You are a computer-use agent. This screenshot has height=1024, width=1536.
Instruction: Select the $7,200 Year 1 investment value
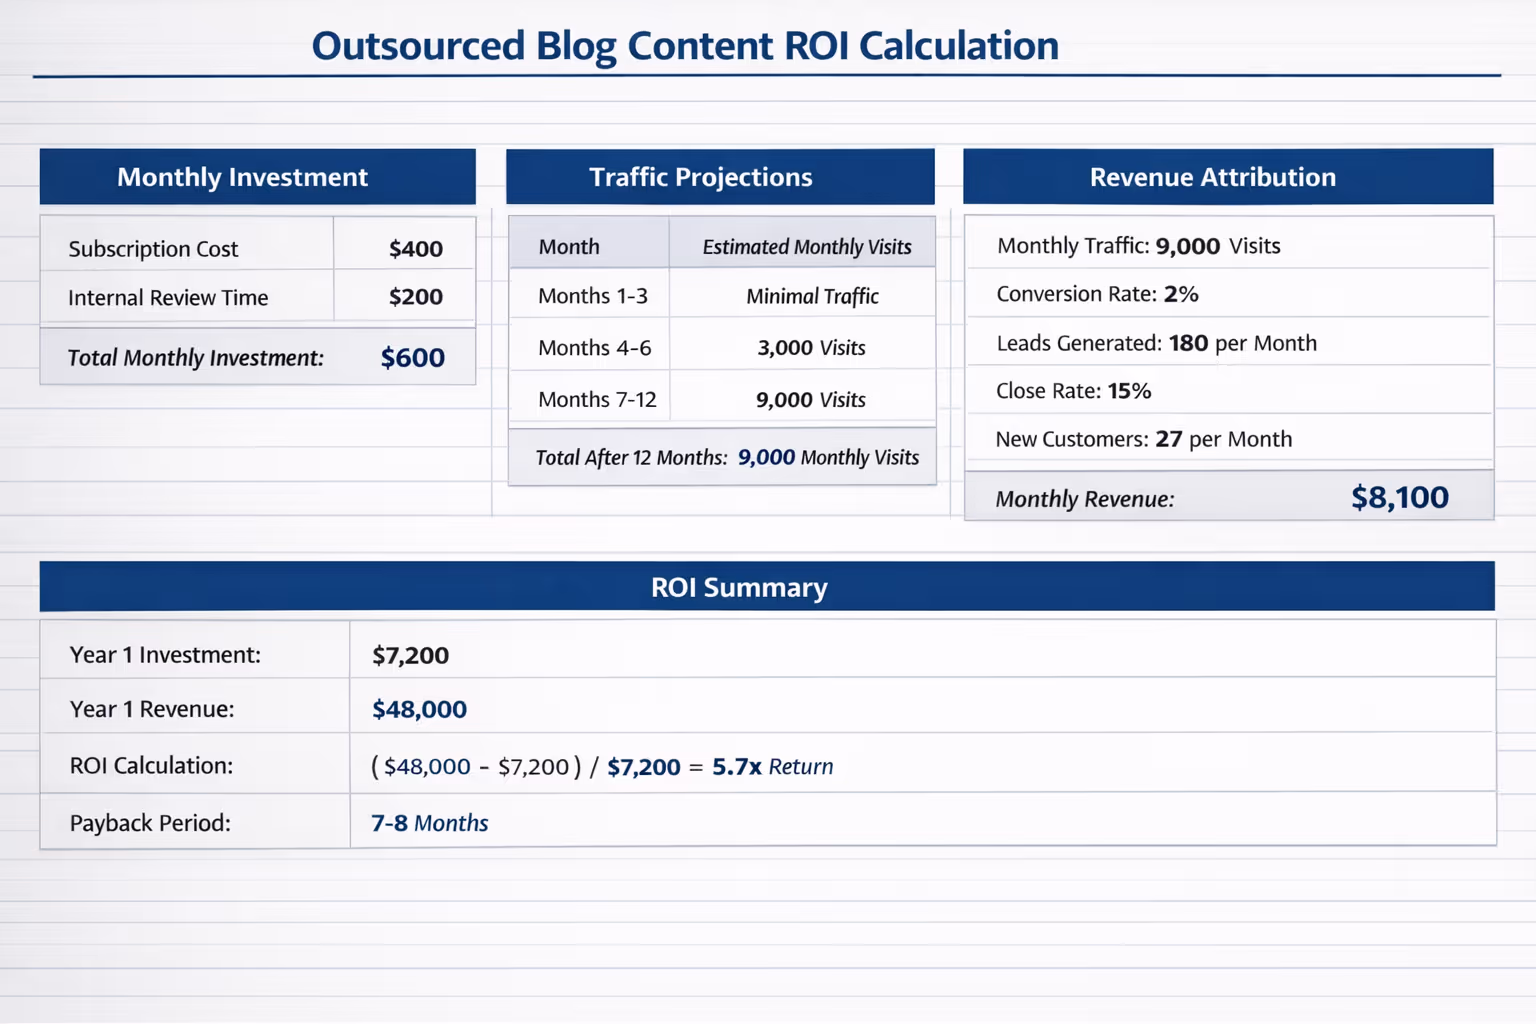pos(410,656)
